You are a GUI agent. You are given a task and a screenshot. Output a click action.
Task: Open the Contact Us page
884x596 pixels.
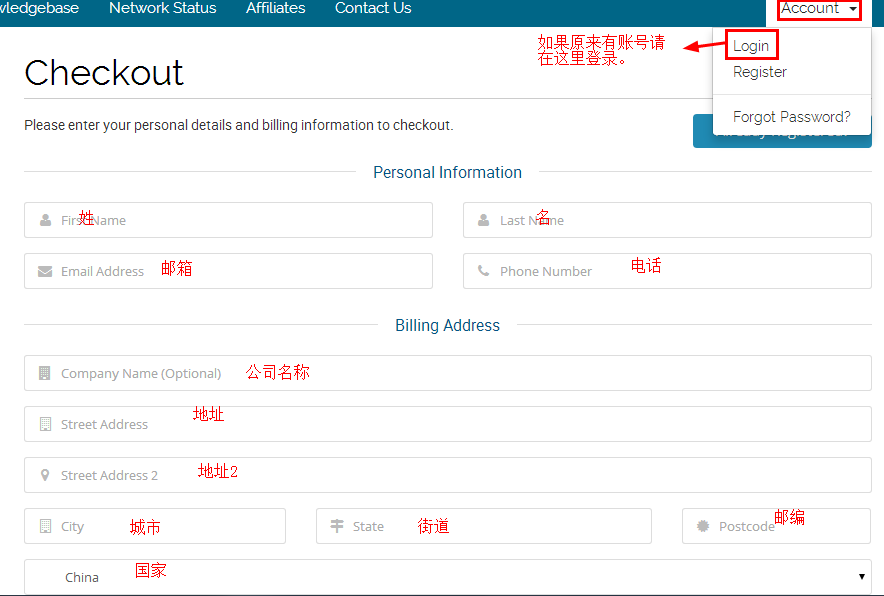point(373,9)
